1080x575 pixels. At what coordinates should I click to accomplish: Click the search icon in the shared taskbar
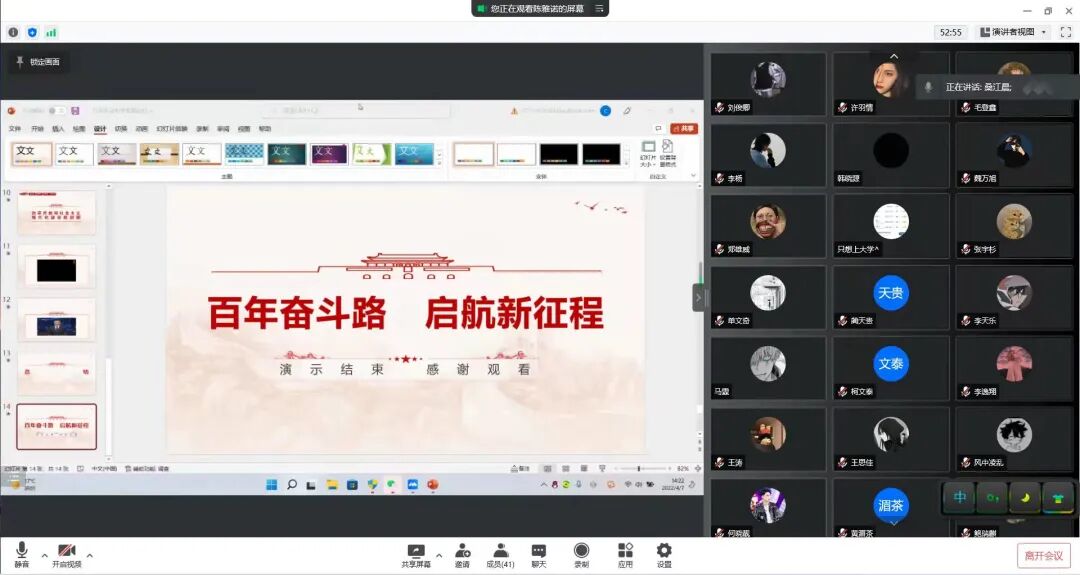click(292, 485)
